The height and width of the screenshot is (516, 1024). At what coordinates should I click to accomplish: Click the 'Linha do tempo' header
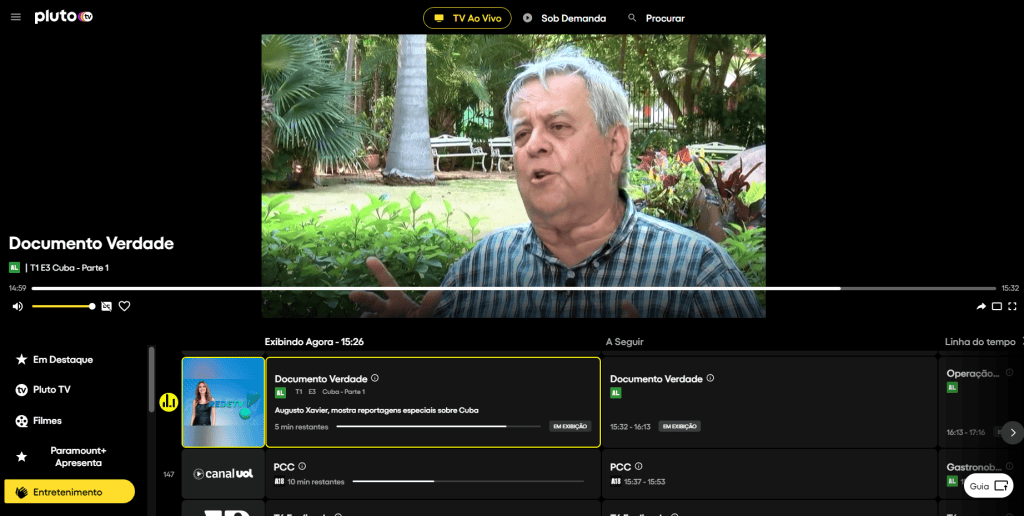[980, 342]
